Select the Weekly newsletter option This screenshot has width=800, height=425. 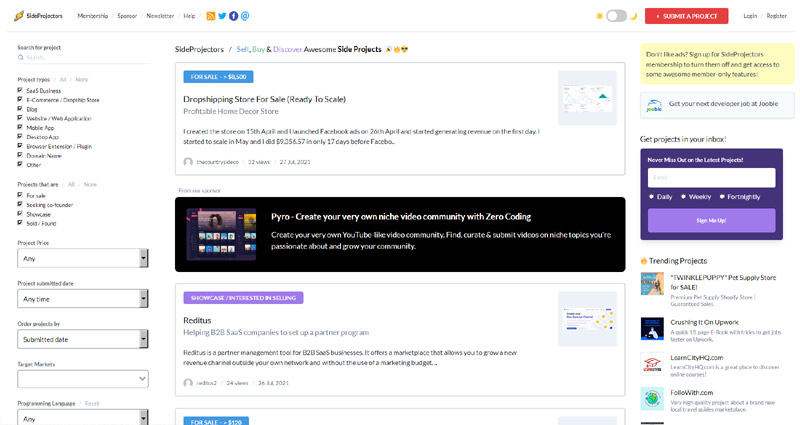(x=684, y=196)
